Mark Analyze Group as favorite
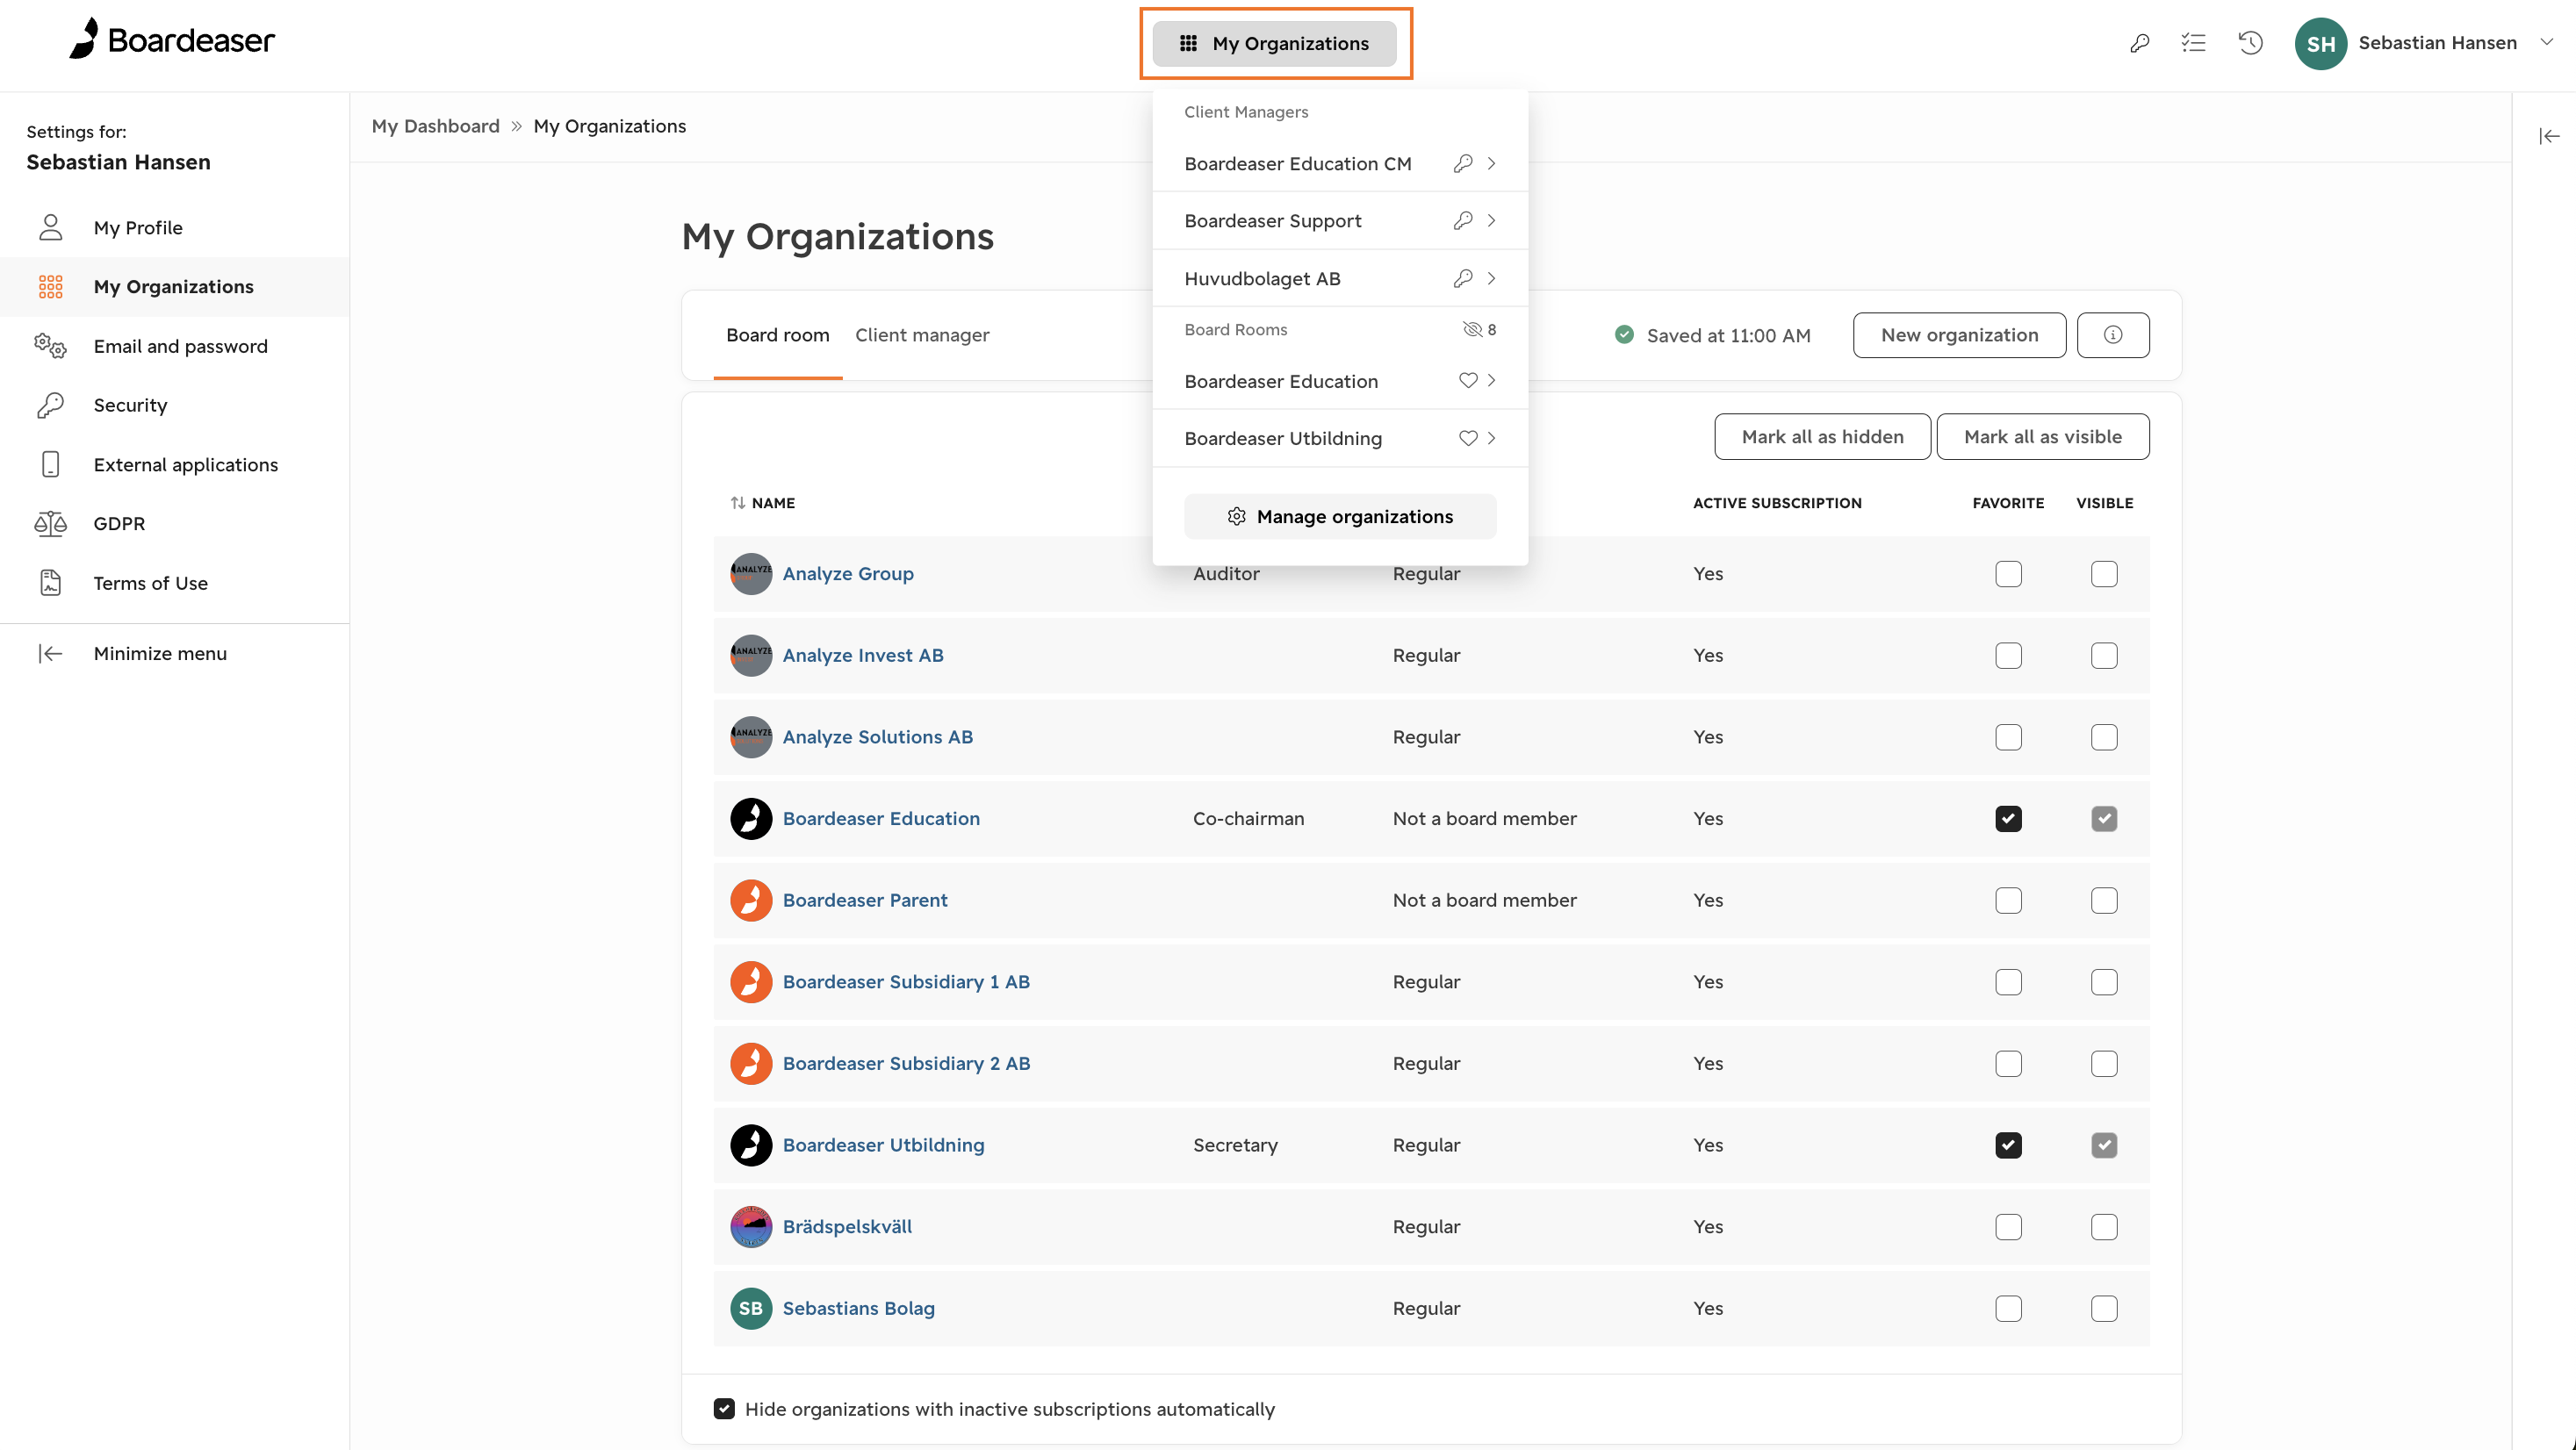The height and width of the screenshot is (1450, 2576). [2008, 574]
